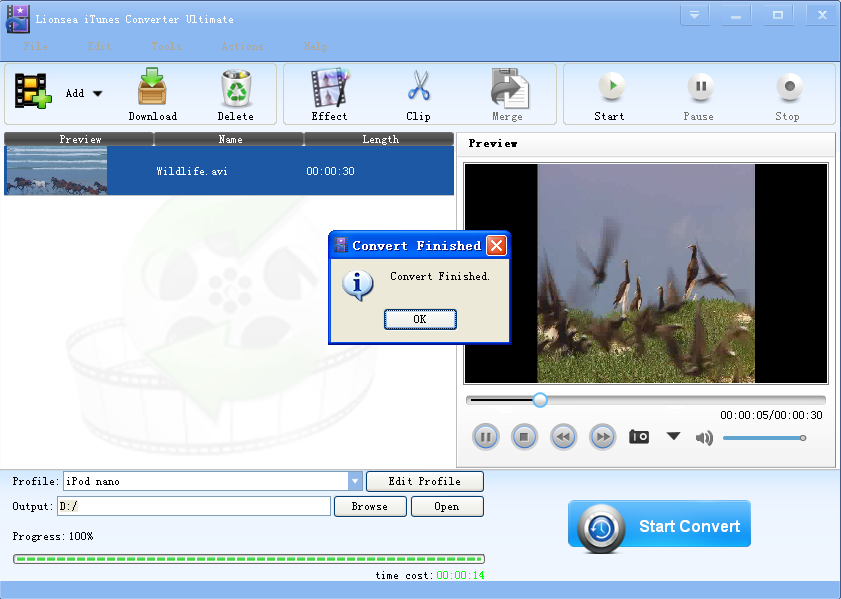Click the Start toolbar button
Viewport: 841px width, 599px height.
click(610, 97)
